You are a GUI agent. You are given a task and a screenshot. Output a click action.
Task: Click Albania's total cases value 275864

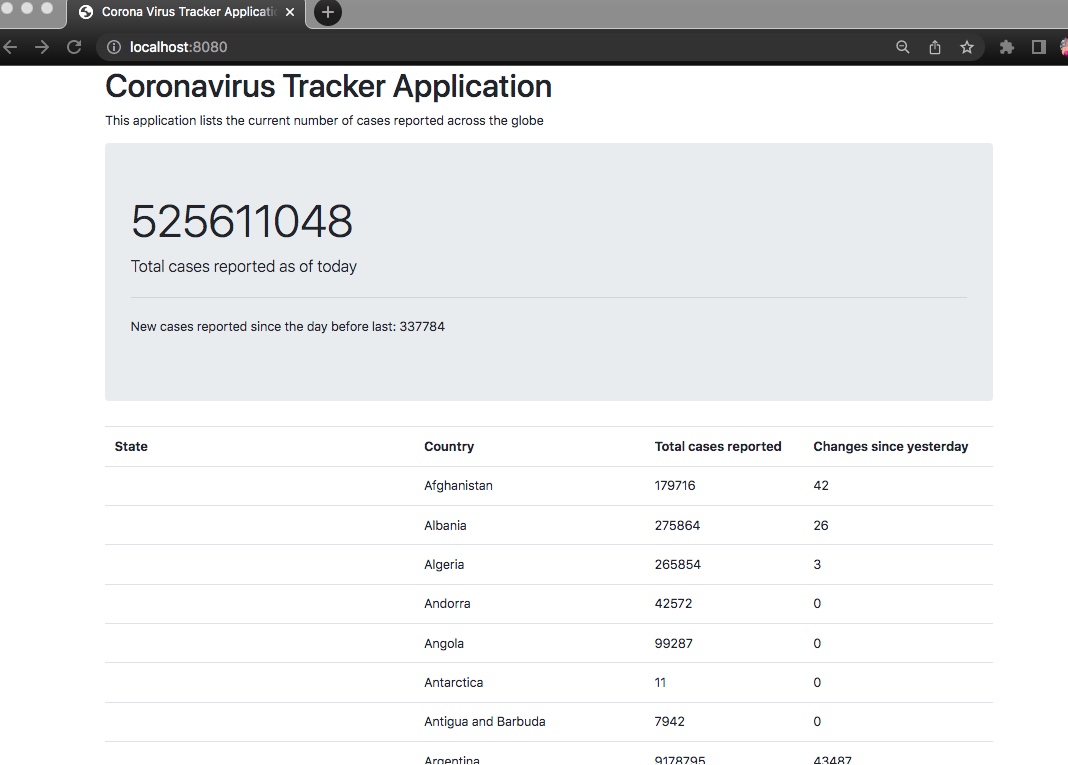coord(677,525)
